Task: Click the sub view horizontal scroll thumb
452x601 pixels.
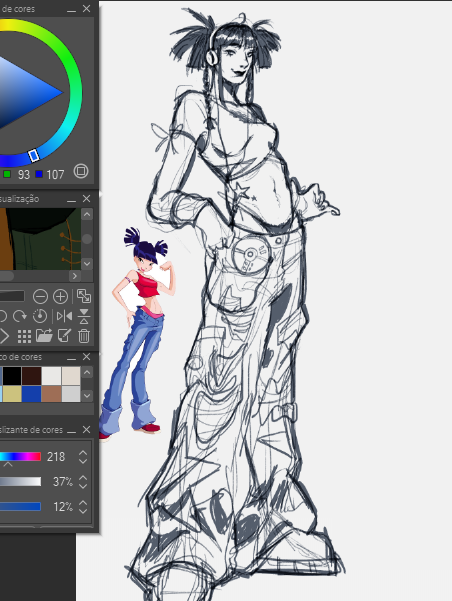Action: point(7,276)
